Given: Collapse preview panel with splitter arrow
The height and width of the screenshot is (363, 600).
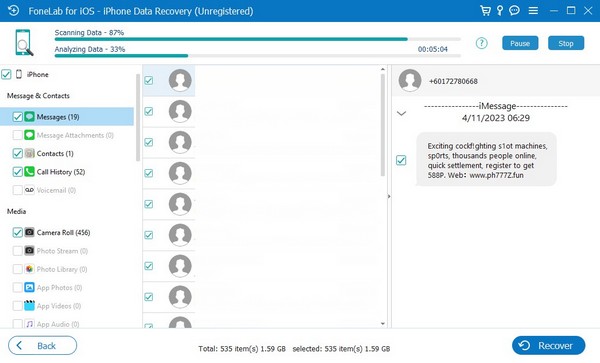Looking at the screenshot, I should (x=389, y=196).
